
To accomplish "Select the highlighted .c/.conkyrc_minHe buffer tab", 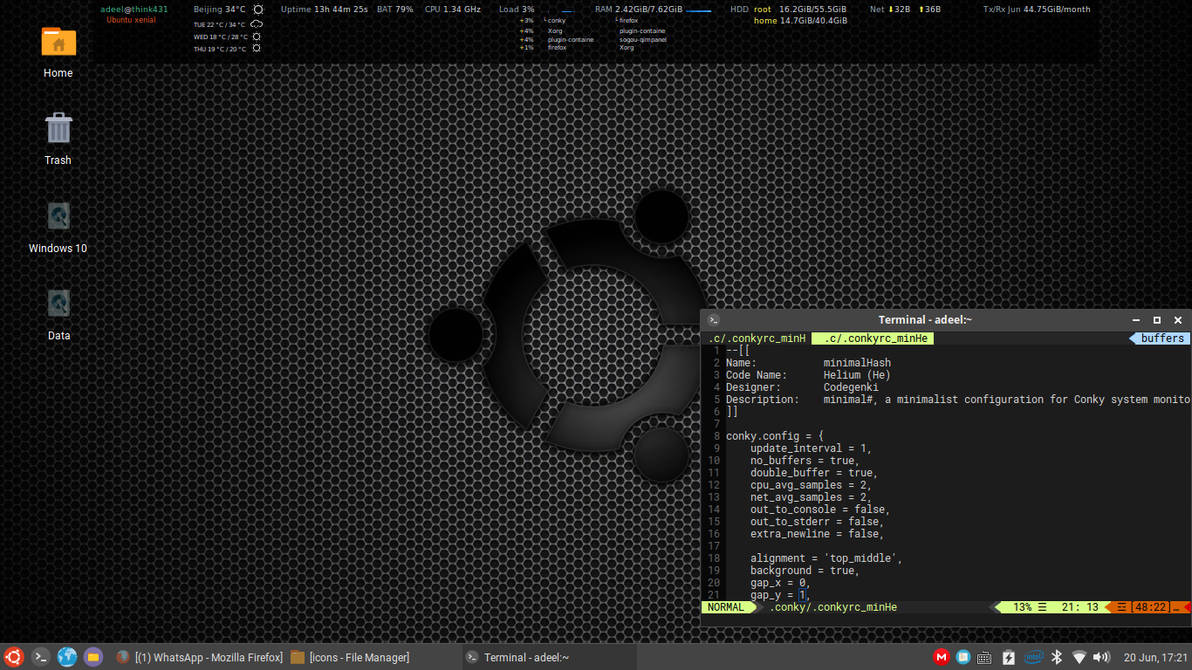I will 872,339.
